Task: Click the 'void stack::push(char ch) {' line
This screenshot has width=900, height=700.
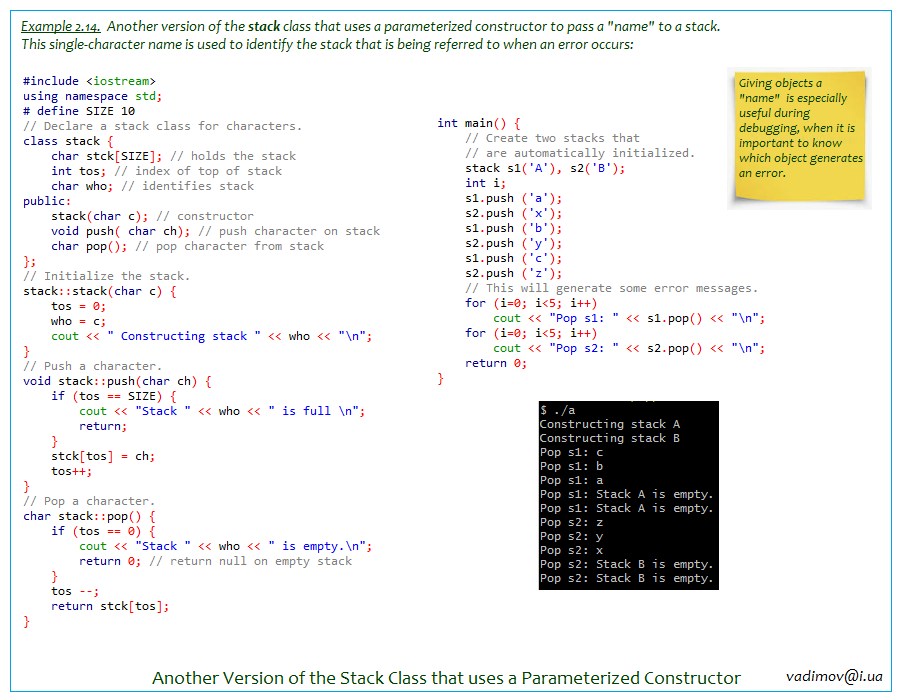Action: tap(117, 381)
